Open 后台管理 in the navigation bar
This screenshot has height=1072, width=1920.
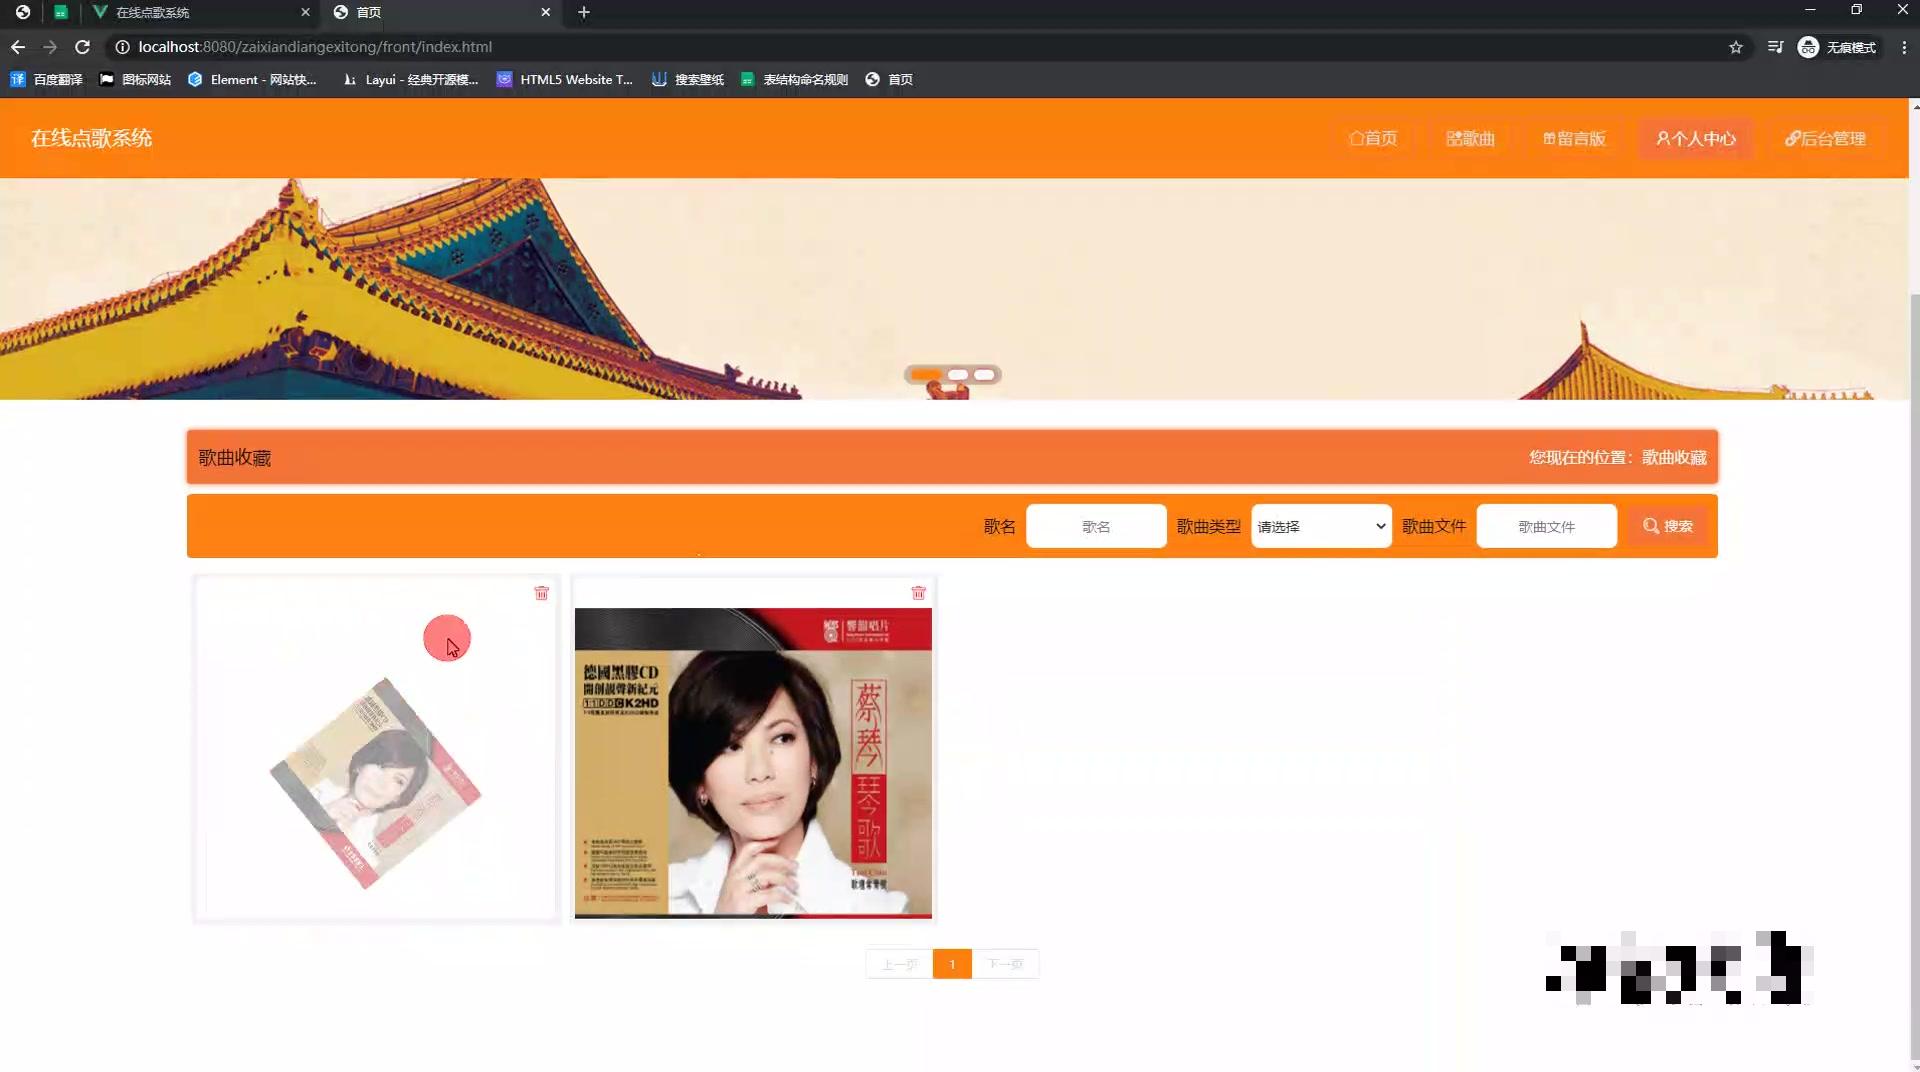tap(1825, 138)
